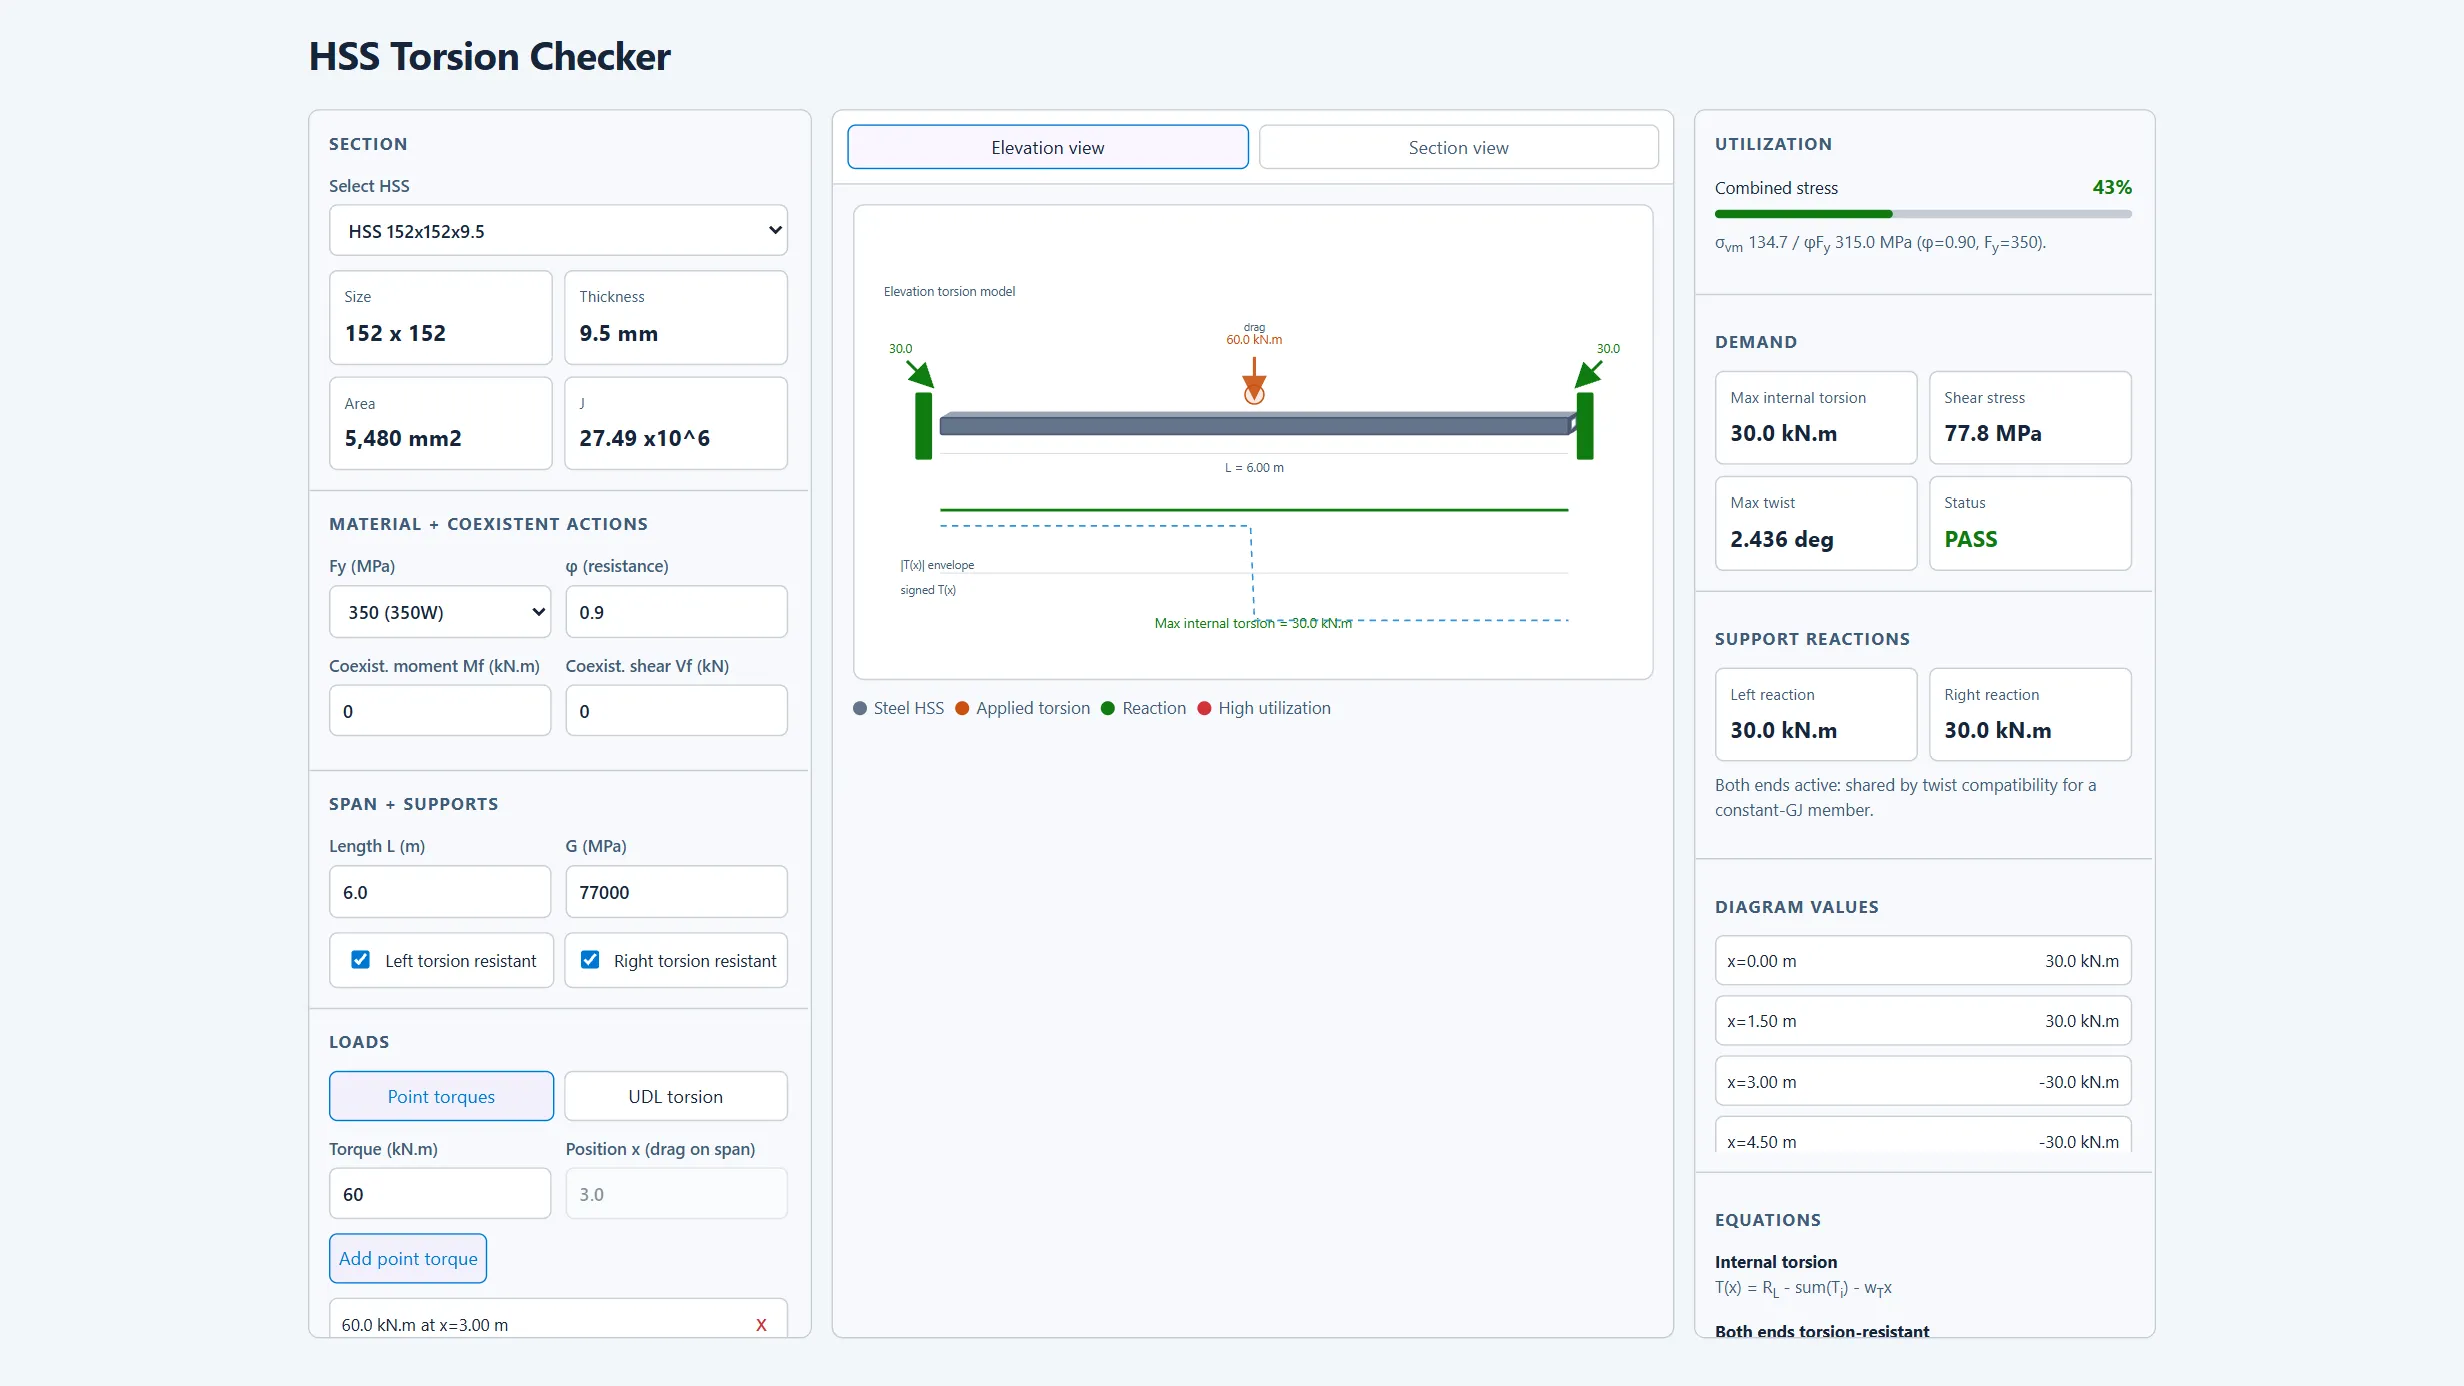Switch to Elevation view tab

coord(1048,147)
